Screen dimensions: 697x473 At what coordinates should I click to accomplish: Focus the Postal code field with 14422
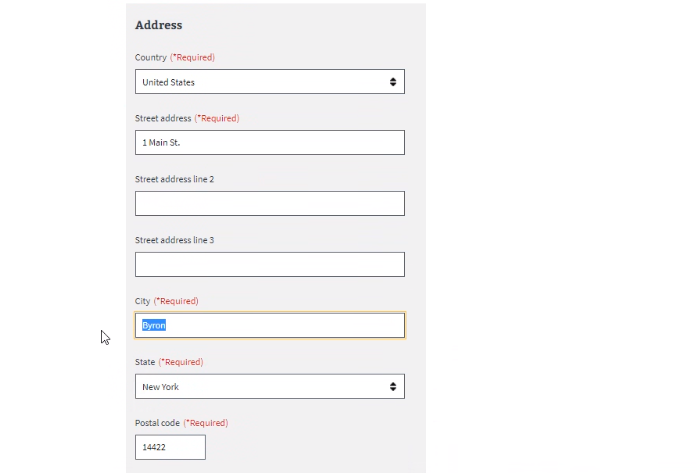coord(170,448)
